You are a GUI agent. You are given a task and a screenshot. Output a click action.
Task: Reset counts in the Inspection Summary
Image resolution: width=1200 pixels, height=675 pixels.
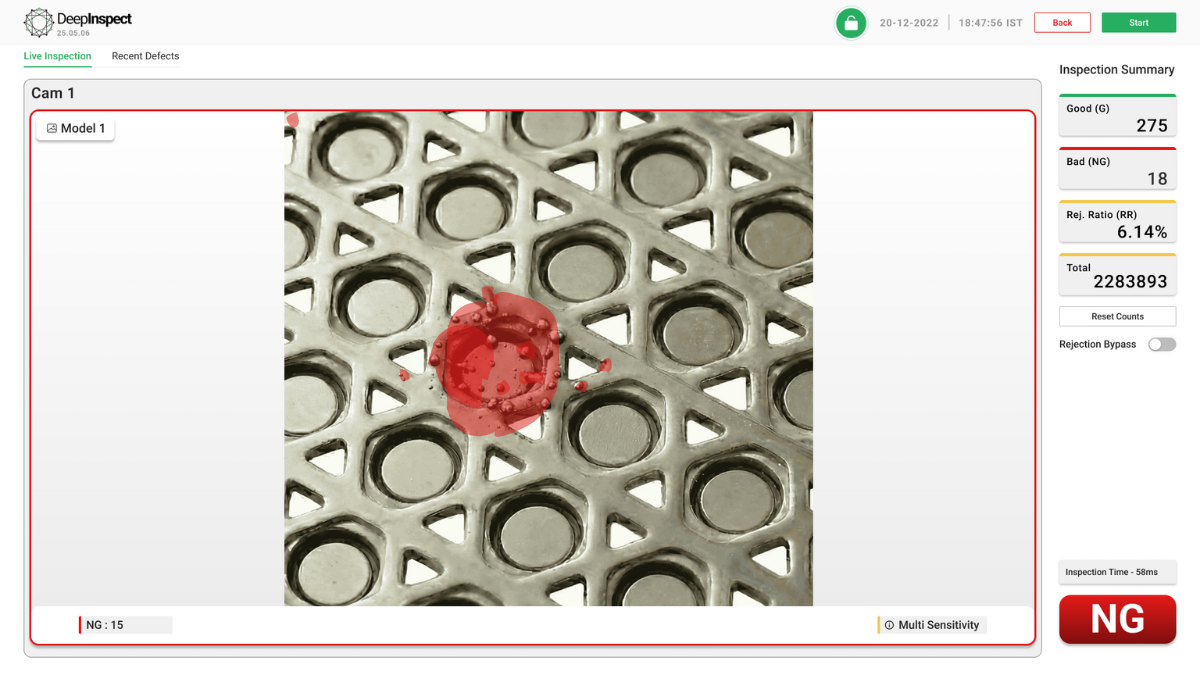(1117, 316)
